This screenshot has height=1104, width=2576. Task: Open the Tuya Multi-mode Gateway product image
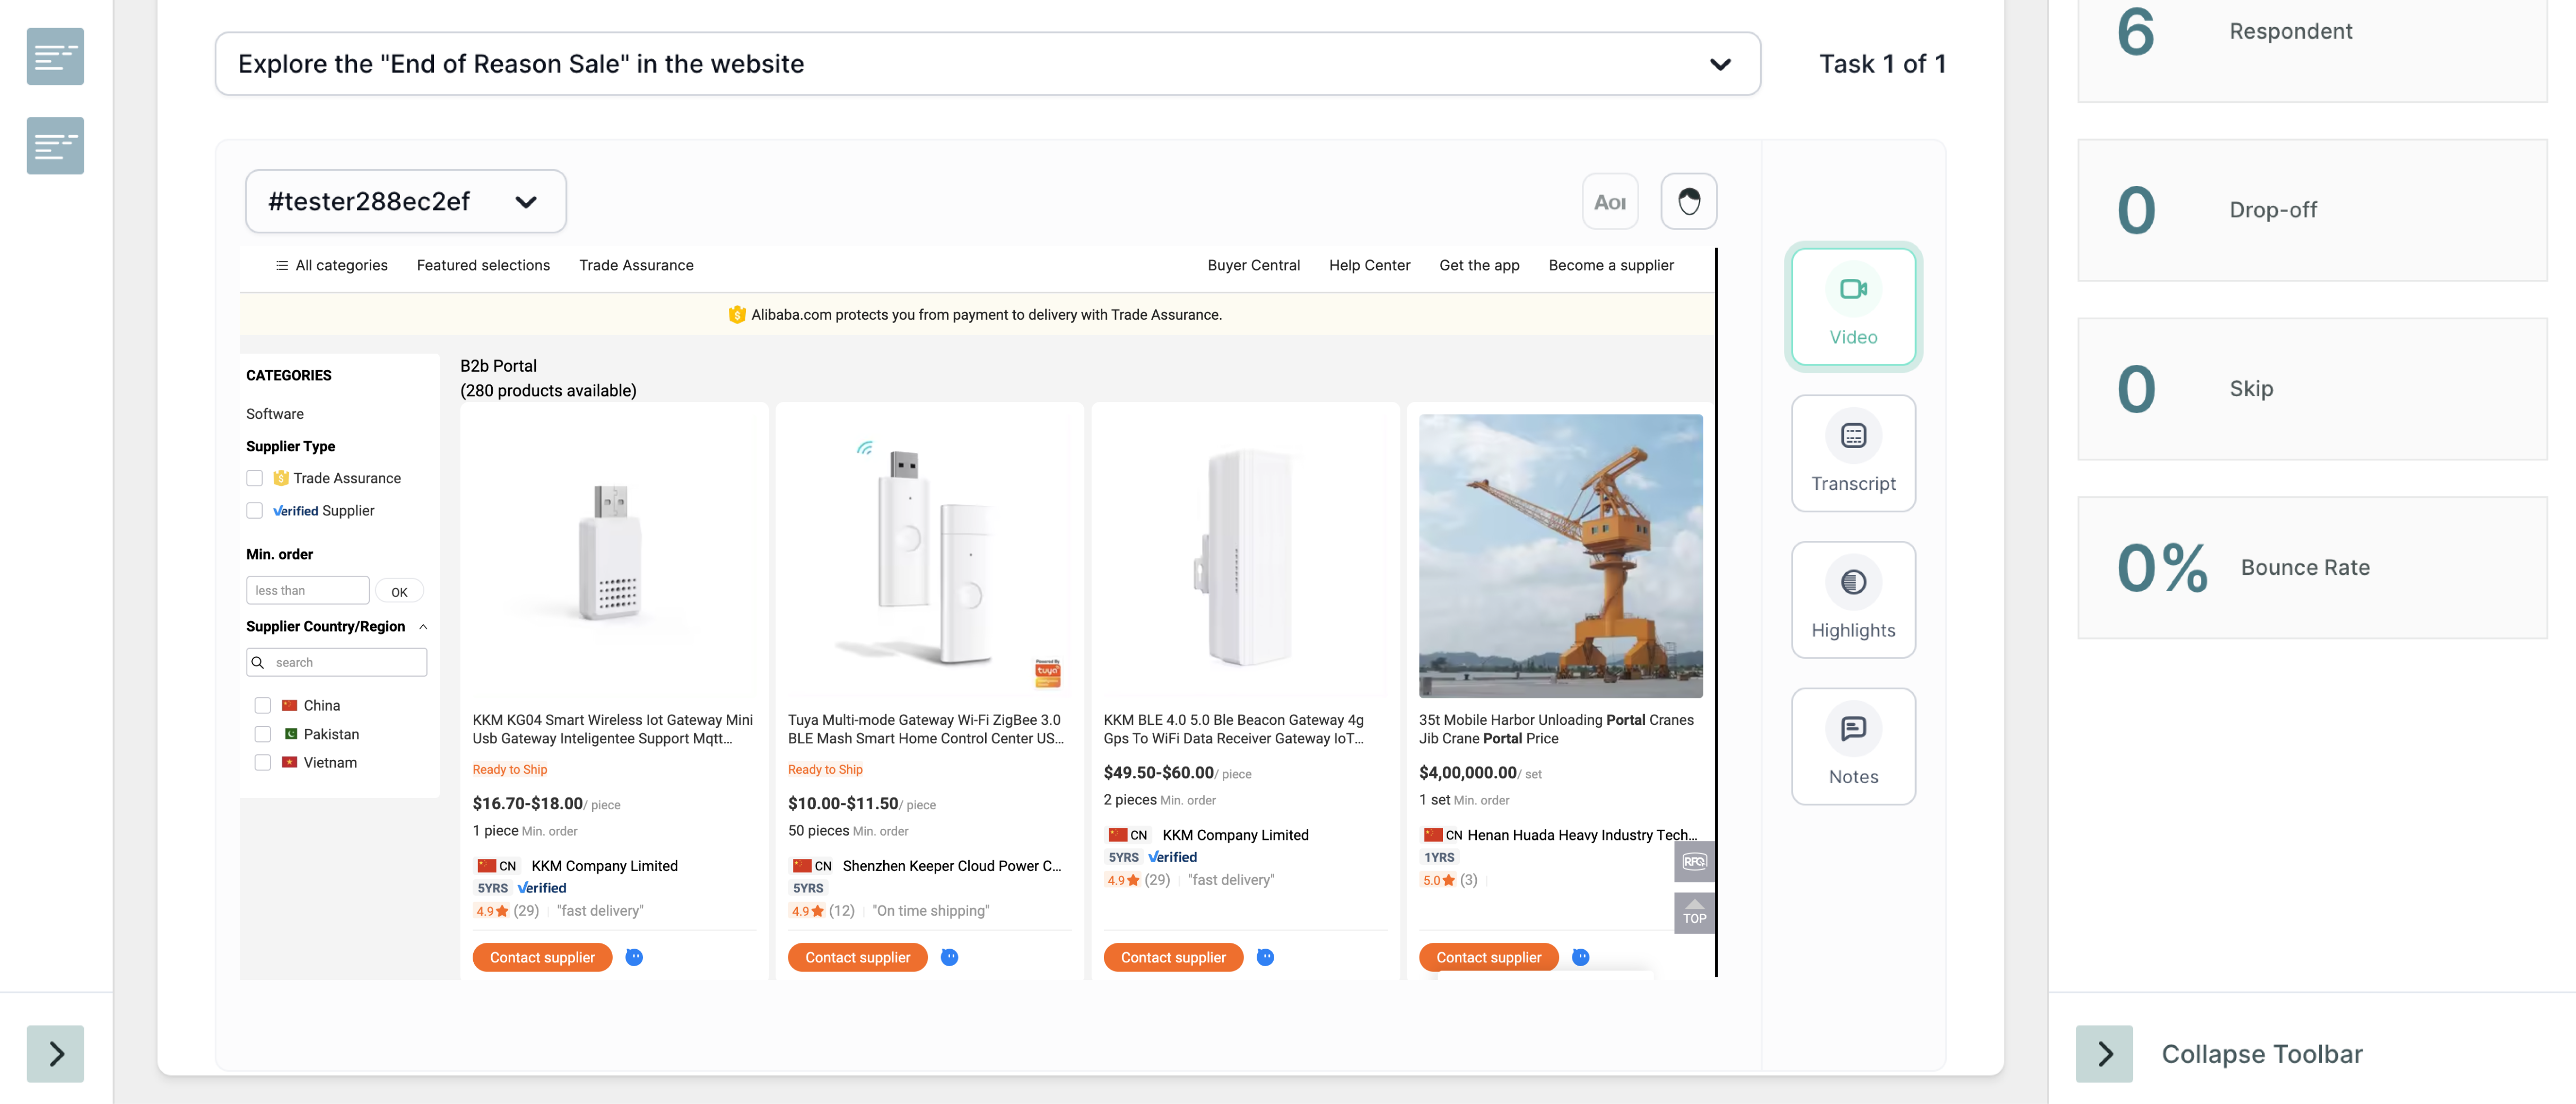pyautogui.click(x=929, y=556)
